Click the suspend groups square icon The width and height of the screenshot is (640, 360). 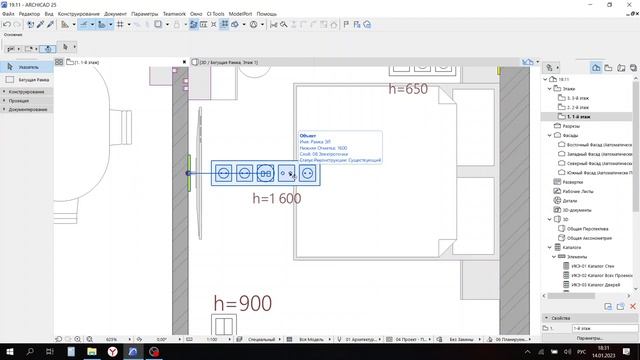(158, 24)
